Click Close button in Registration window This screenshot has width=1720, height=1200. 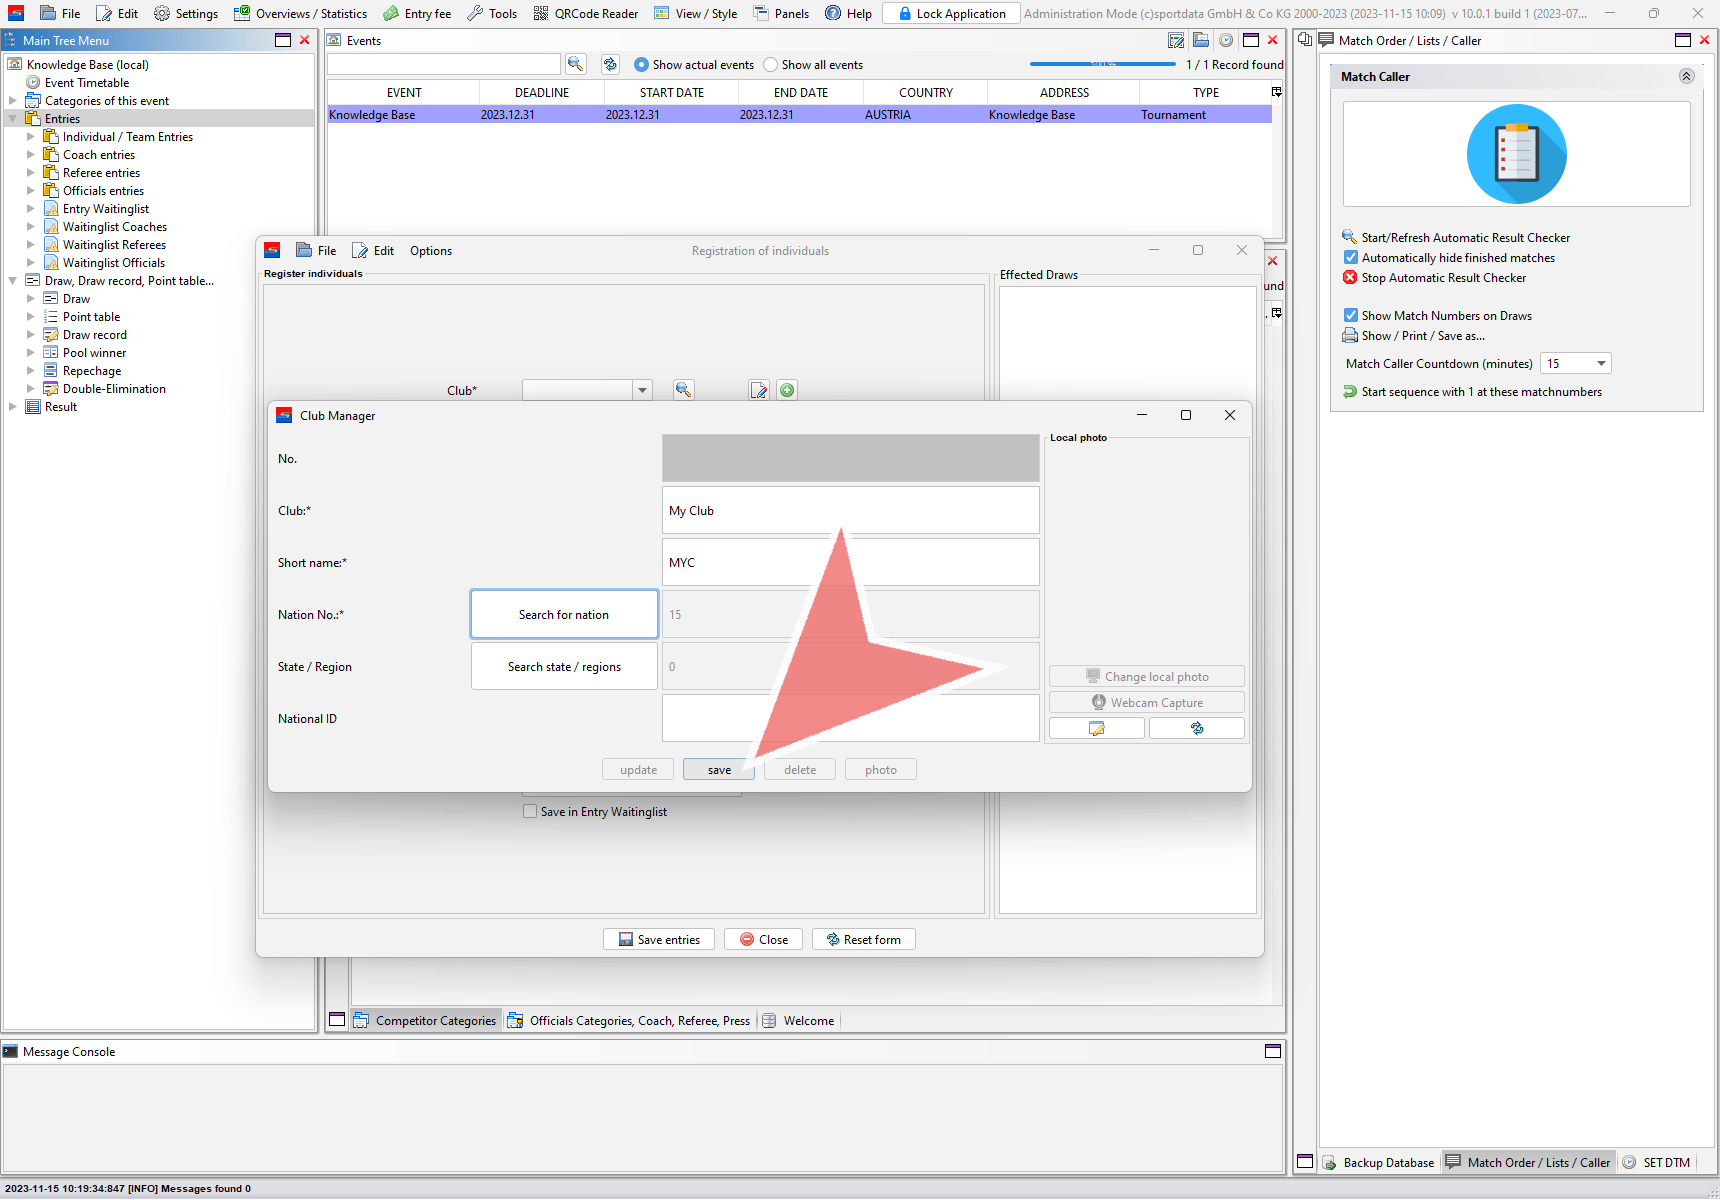763,939
